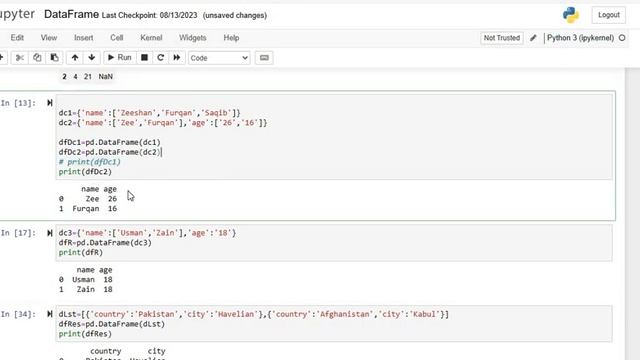
Task: Click output row 'Usman 18'
Action: pyautogui.click(x=85, y=280)
